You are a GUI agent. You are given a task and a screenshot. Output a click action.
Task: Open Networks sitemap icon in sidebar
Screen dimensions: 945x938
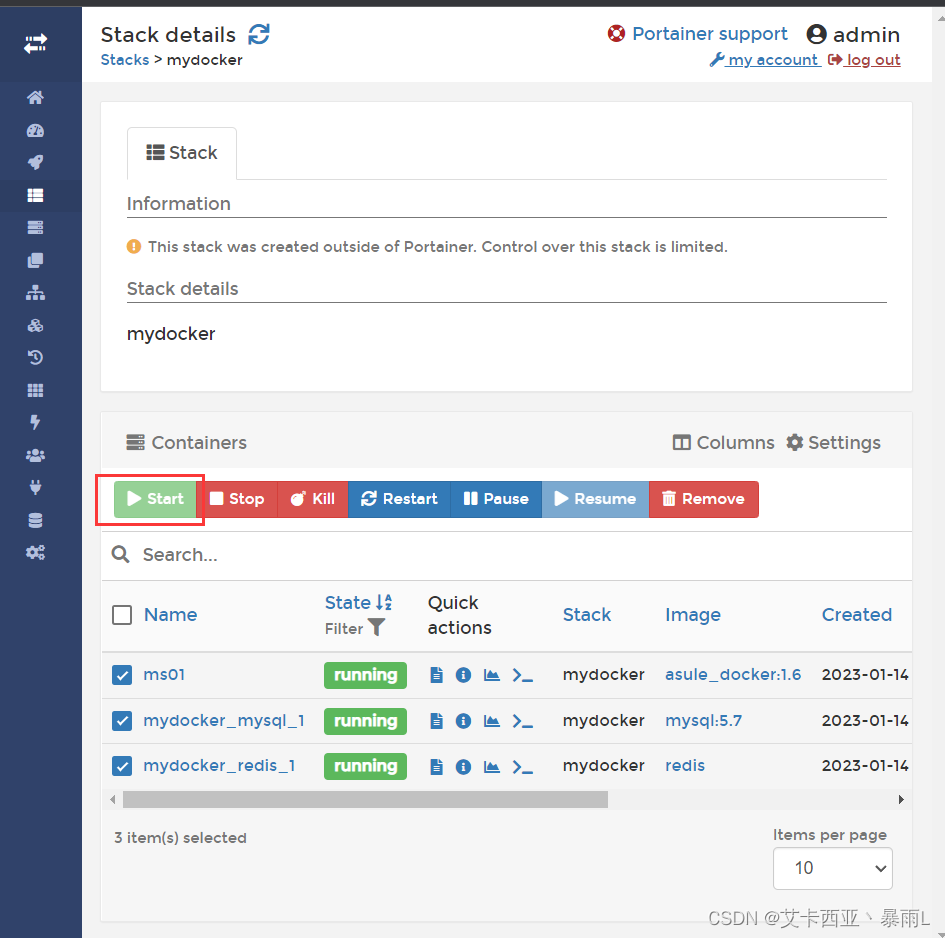click(36, 293)
